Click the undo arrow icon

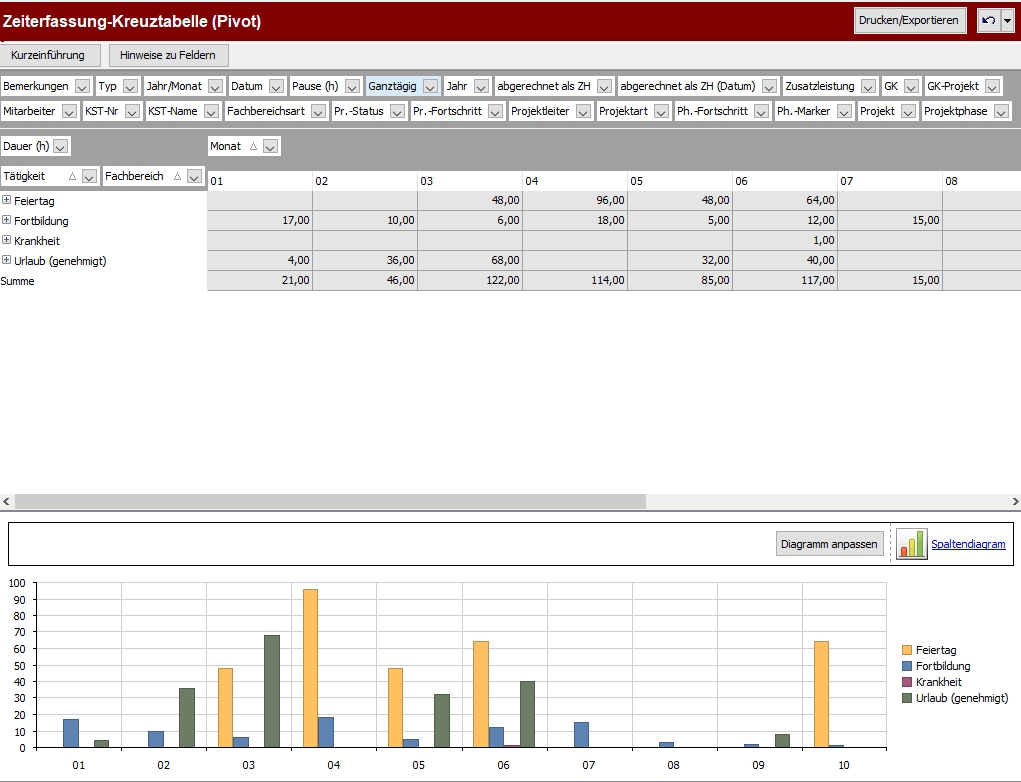click(x=988, y=21)
